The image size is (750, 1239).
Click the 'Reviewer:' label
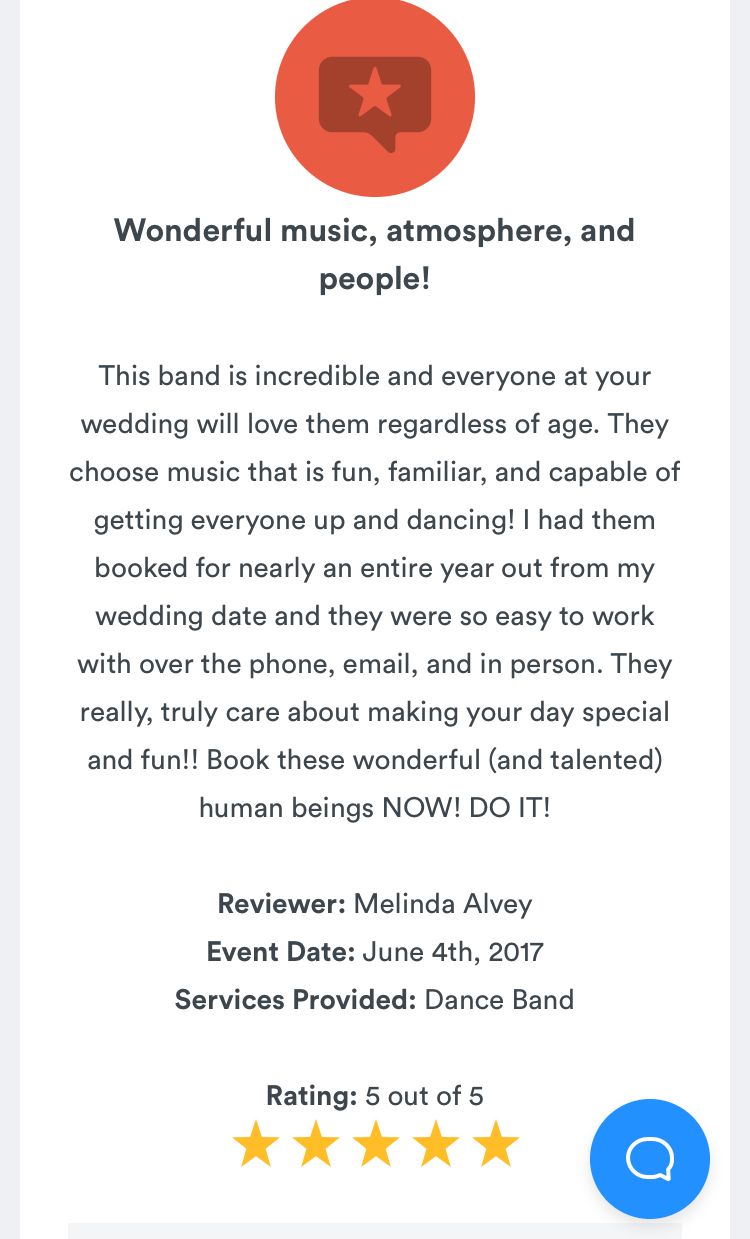281,904
